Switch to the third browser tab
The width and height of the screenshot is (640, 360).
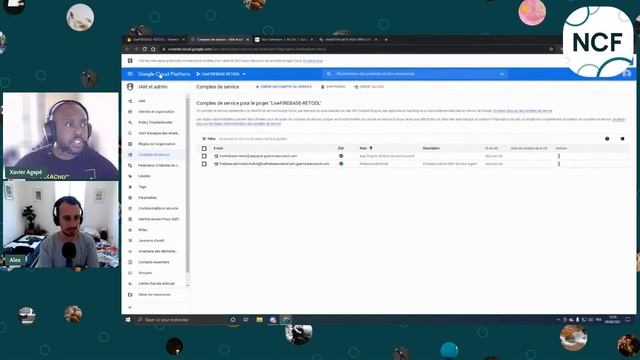[x=284, y=40]
